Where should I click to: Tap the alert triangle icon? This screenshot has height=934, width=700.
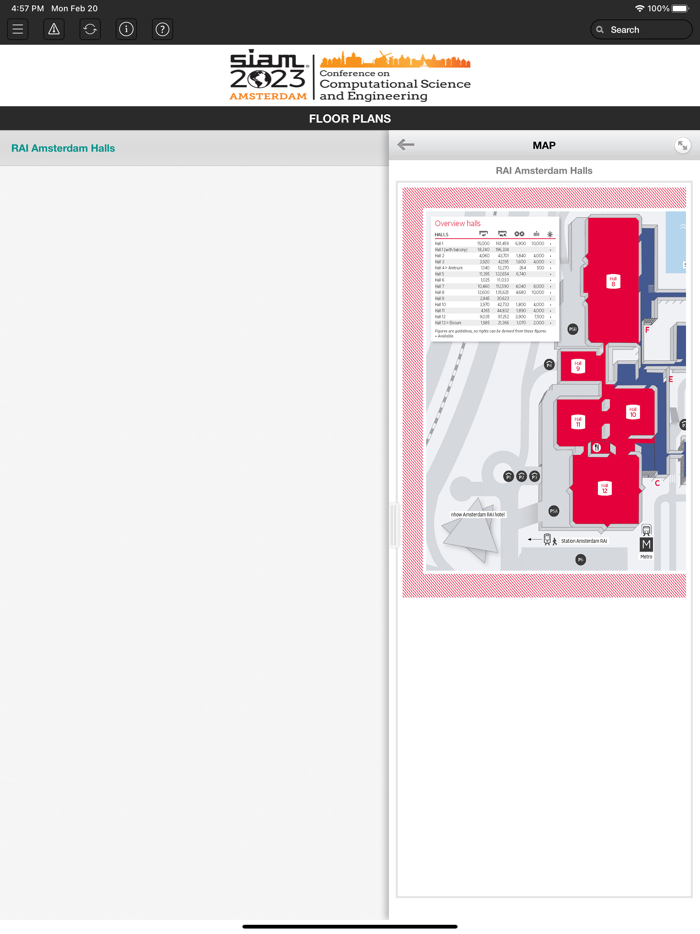pos(54,29)
